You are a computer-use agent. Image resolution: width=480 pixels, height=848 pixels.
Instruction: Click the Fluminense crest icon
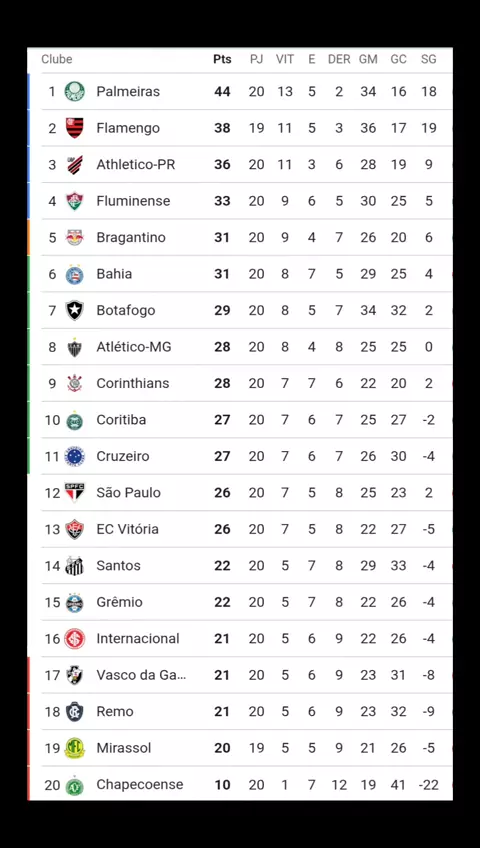[75, 201]
